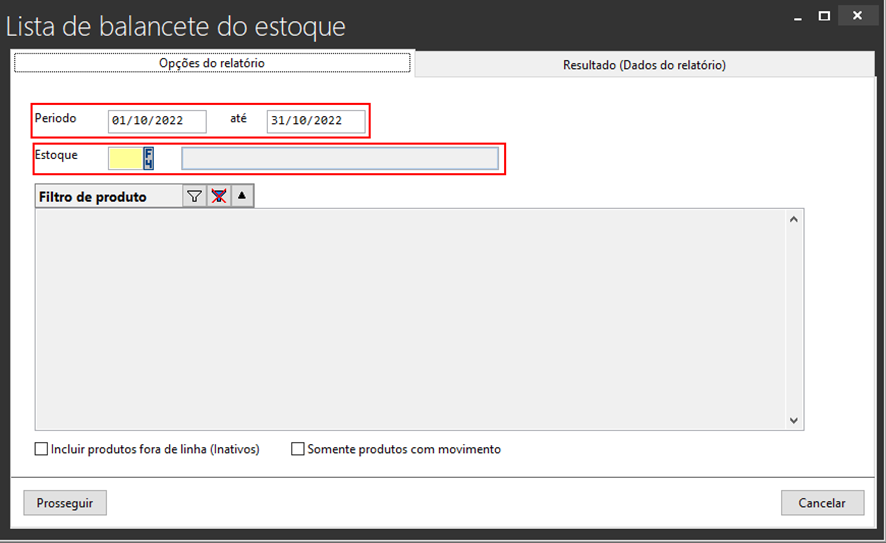Click the F4 lookup icon beside Estoque
This screenshot has height=543, width=886.
point(149,158)
